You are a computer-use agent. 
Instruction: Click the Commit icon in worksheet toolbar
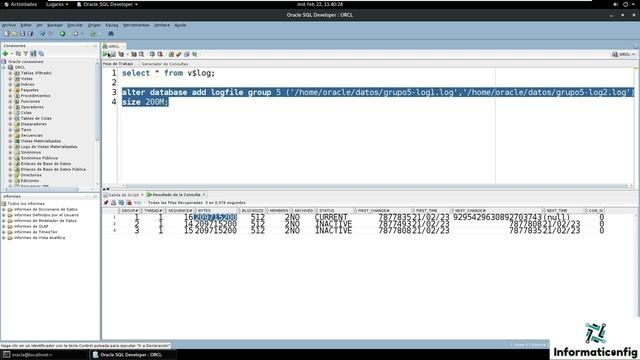(x=152, y=54)
